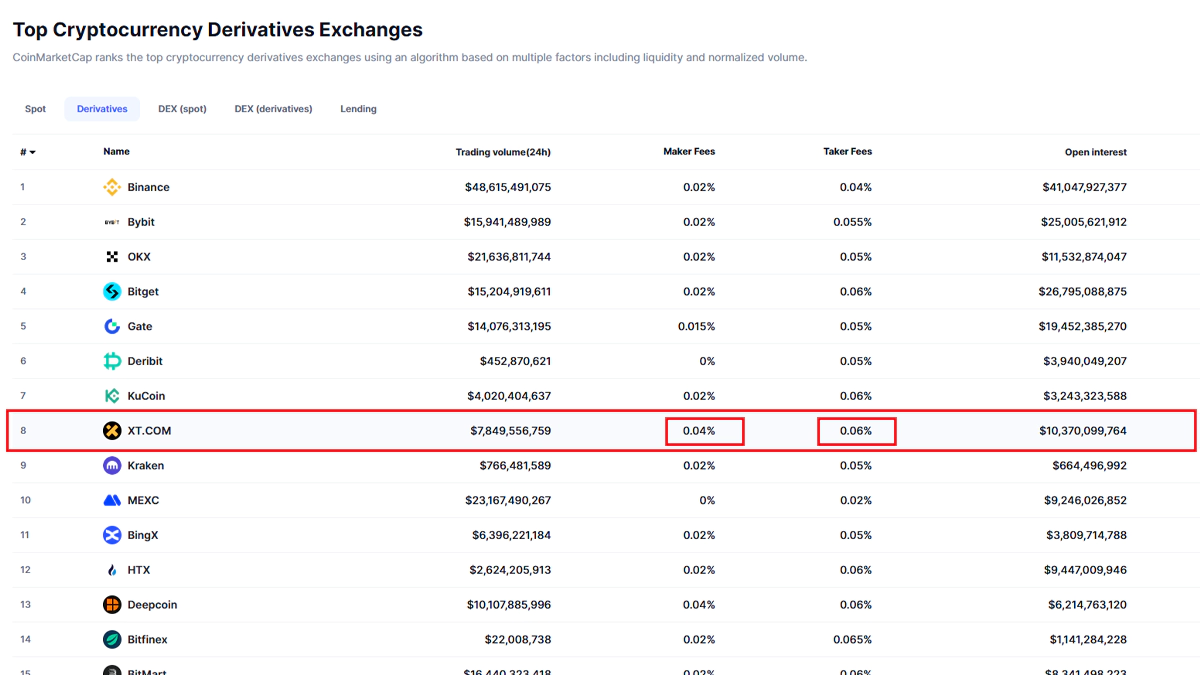The height and width of the screenshot is (675, 1200).
Task: Click BingX trading volume $6,396,221,184
Action: pos(511,535)
